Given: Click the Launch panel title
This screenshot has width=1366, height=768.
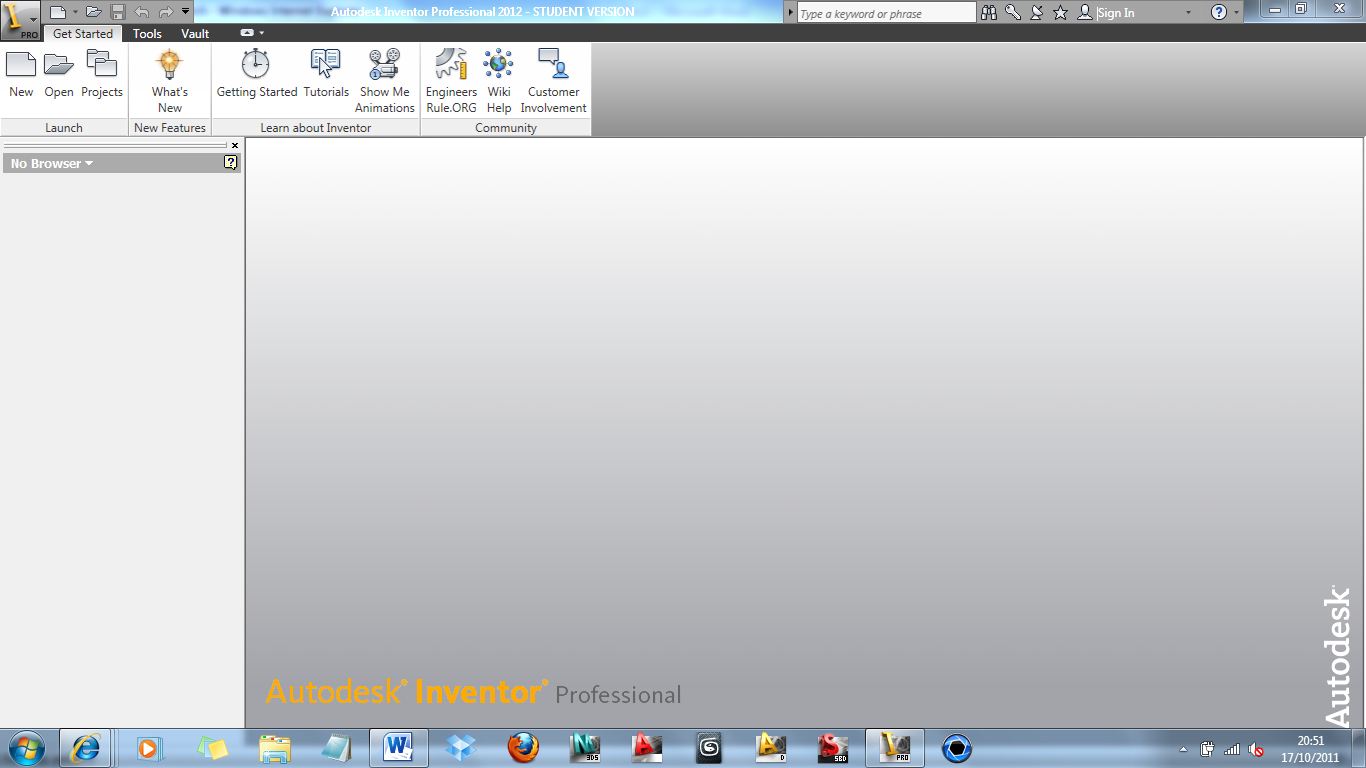Looking at the screenshot, I should tap(64, 128).
